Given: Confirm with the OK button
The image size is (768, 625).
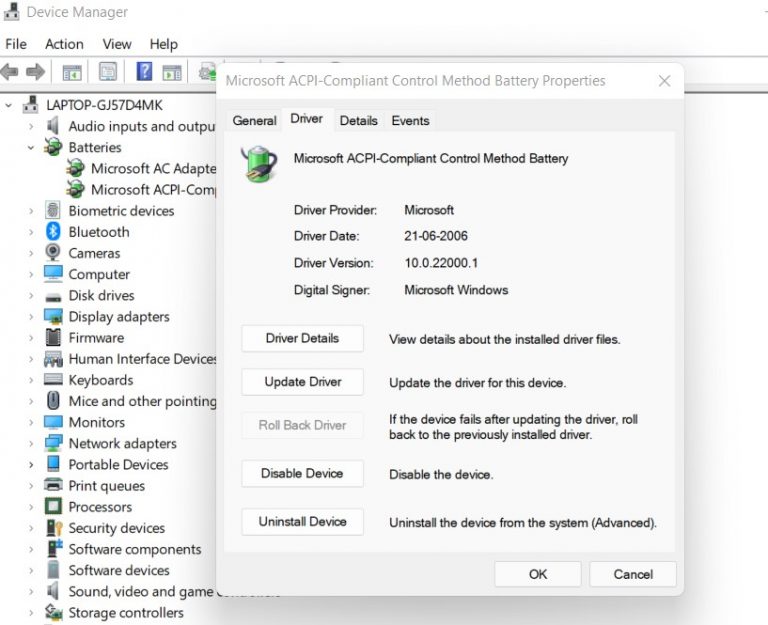Looking at the screenshot, I should coord(538,574).
